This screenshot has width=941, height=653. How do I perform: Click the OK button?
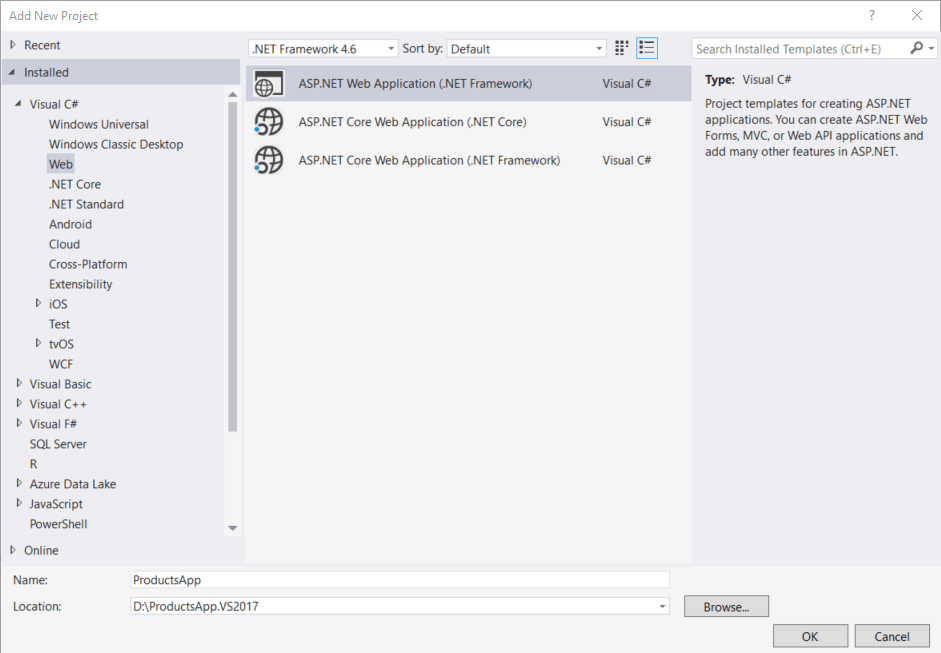tap(810, 636)
